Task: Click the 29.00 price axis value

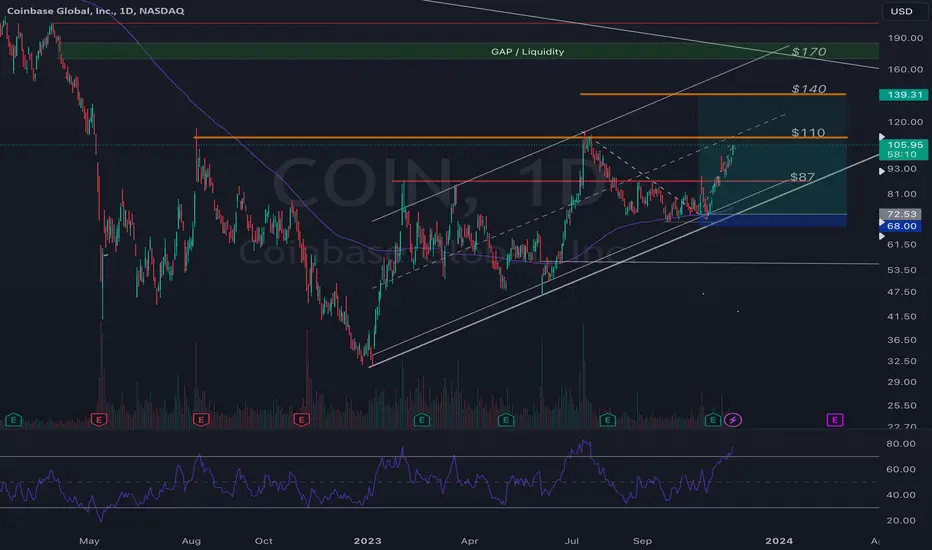Action: coord(902,382)
